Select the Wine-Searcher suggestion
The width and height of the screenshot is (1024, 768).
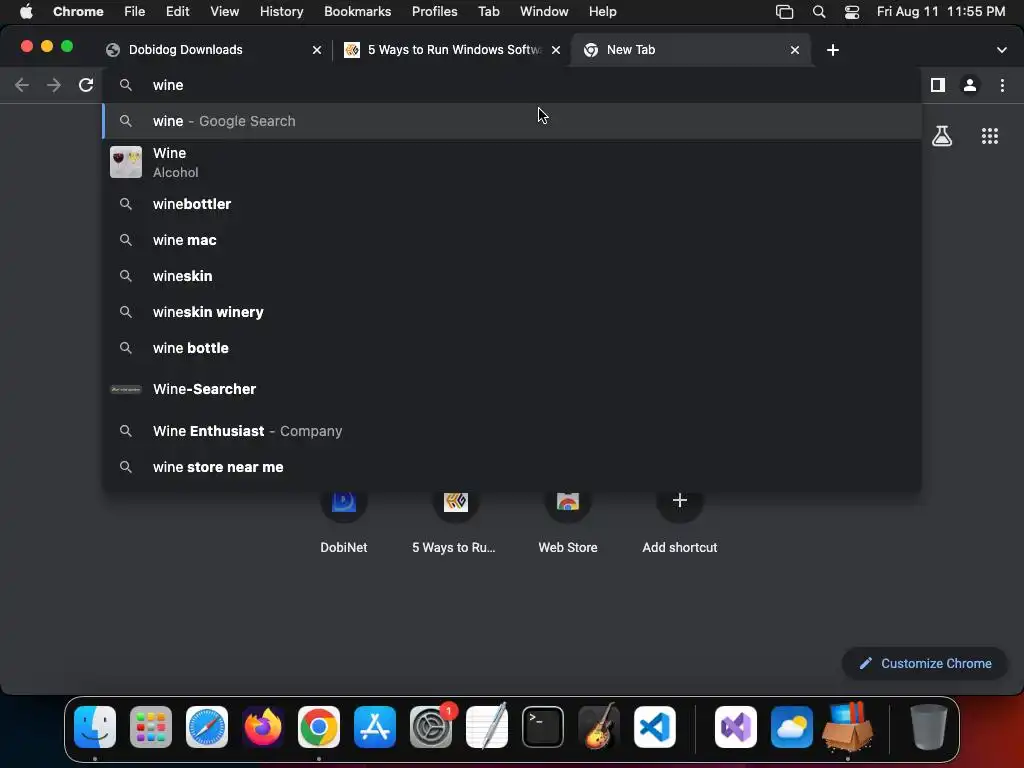pyautogui.click(x=512, y=389)
